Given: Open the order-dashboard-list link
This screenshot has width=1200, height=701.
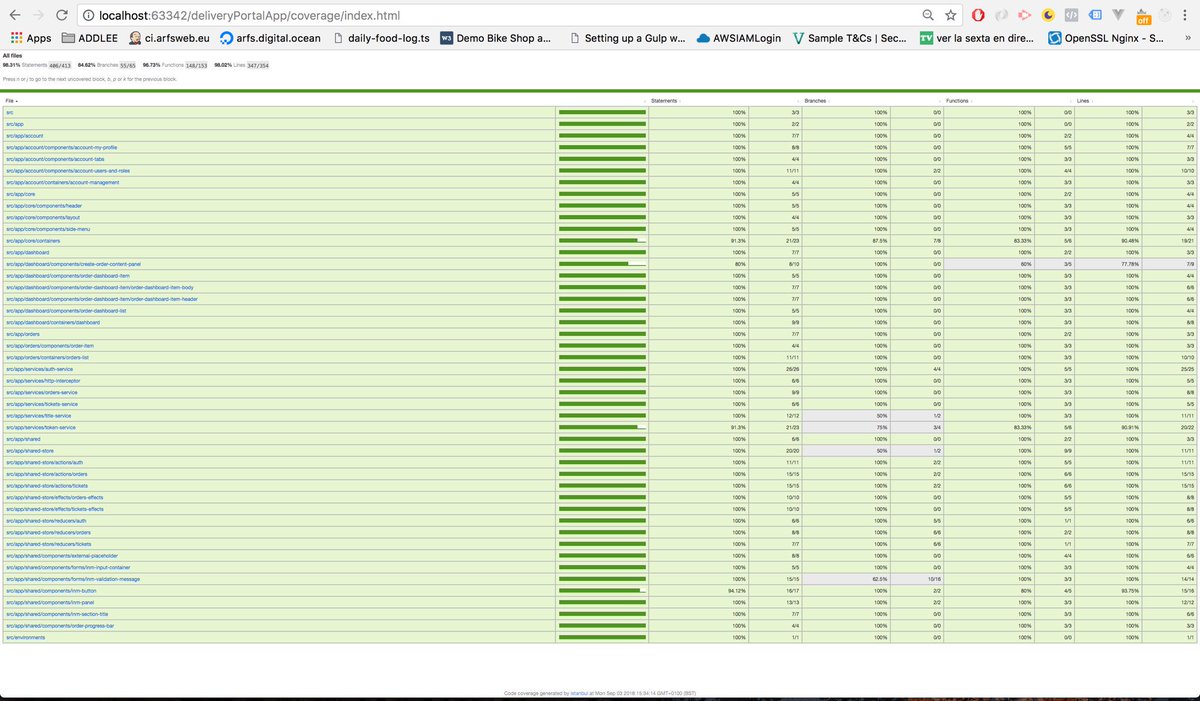Looking at the screenshot, I should click(x=65, y=310).
